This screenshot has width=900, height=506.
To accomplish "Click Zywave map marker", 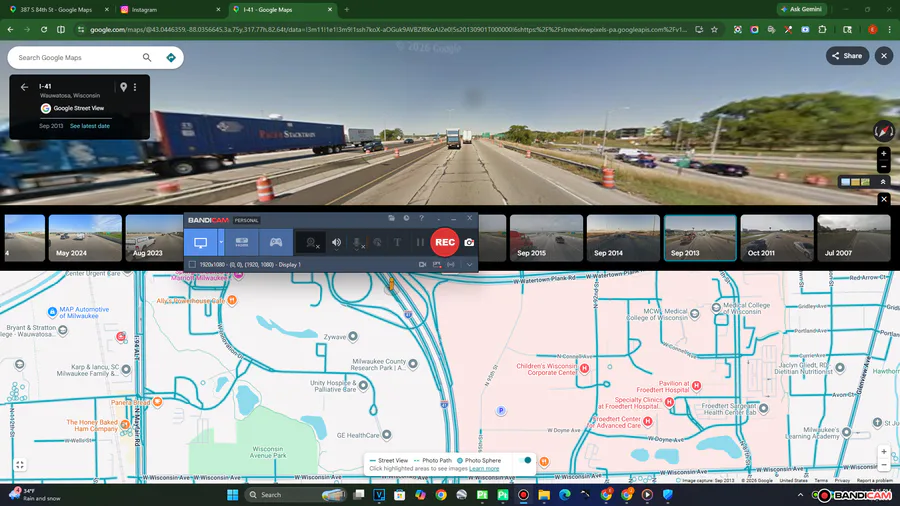I will point(353,336).
